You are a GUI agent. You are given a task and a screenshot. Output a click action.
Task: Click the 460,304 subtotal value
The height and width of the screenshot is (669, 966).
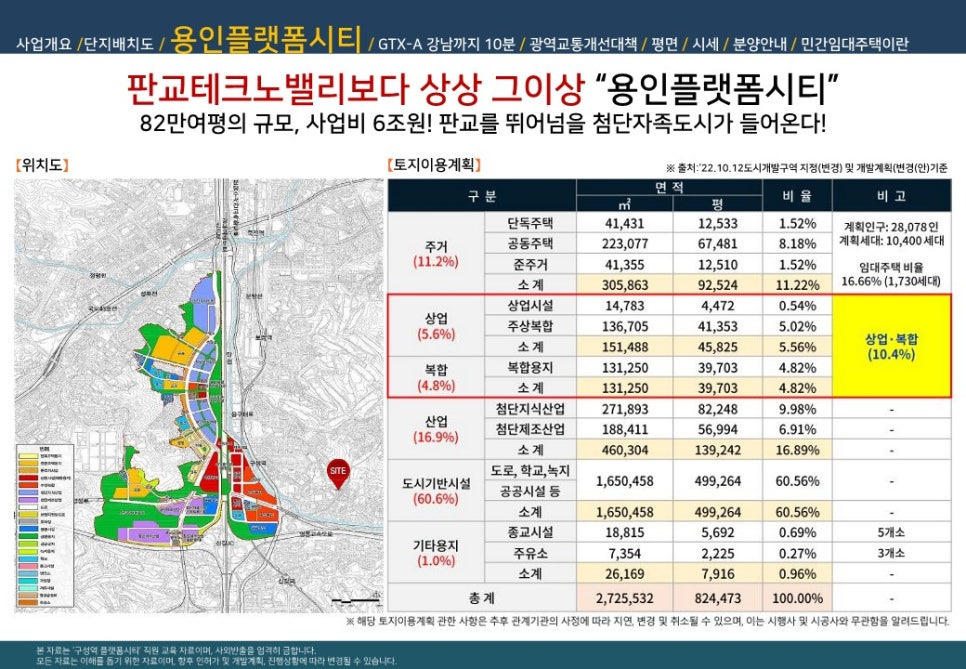tap(625, 450)
